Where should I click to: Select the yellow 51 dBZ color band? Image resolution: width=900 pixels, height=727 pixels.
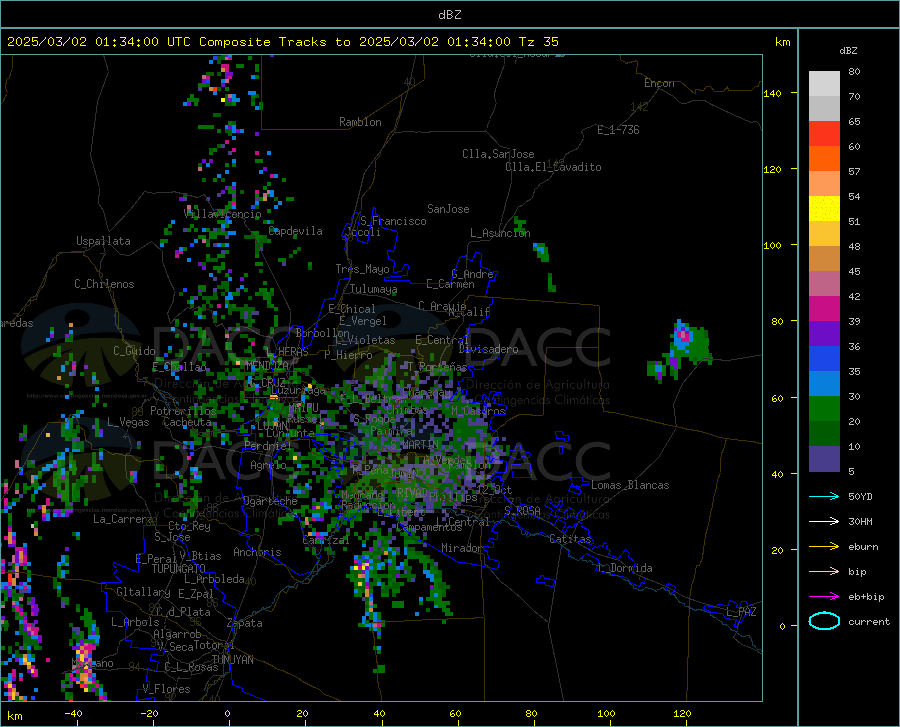[824, 209]
